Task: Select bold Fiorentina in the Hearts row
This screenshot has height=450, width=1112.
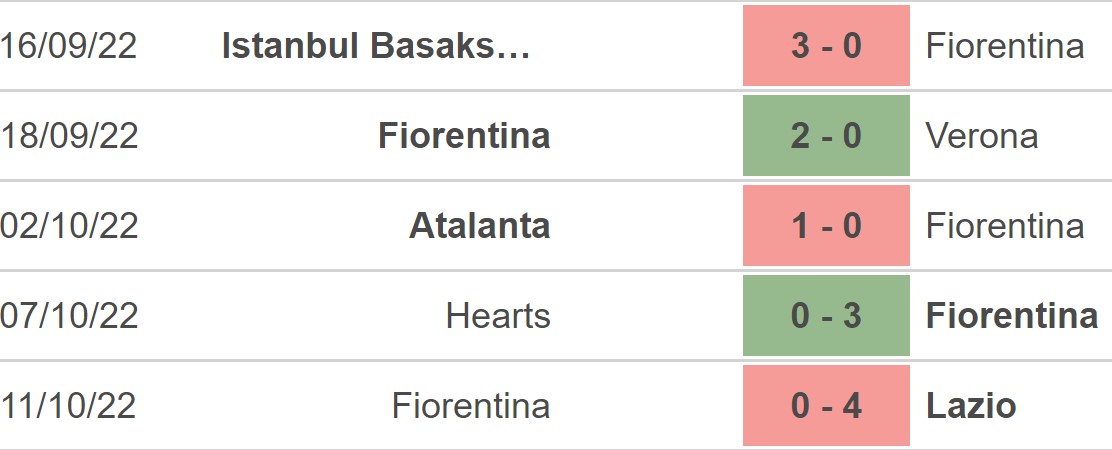Action: (x=1012, y=316)
